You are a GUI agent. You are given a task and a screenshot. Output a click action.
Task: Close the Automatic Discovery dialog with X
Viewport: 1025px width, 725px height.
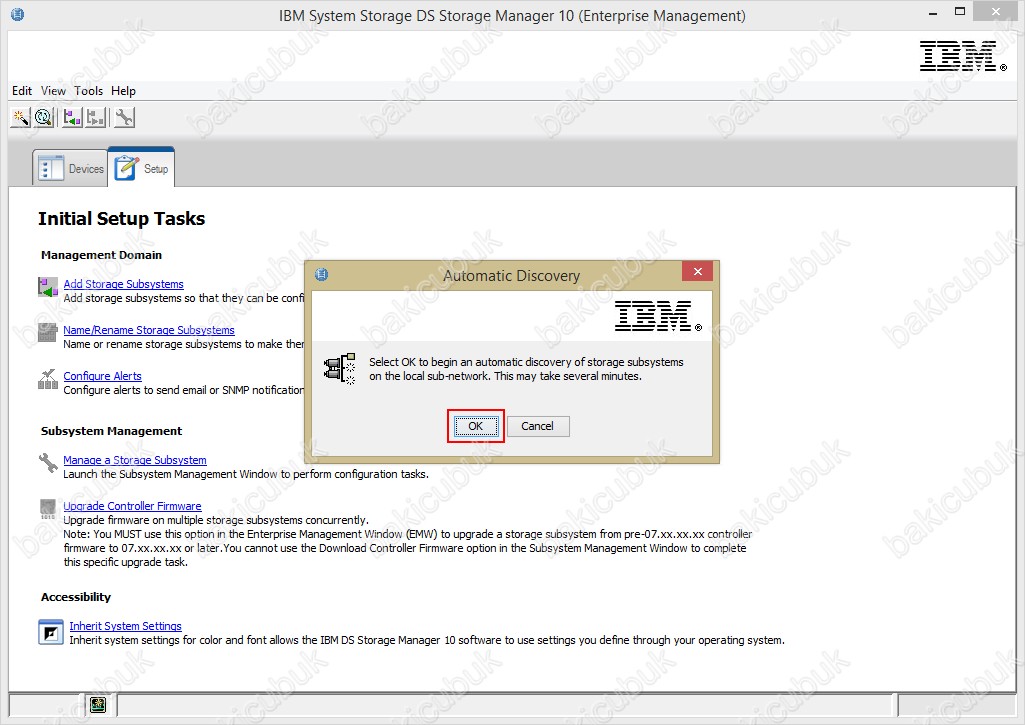(697, 271)
